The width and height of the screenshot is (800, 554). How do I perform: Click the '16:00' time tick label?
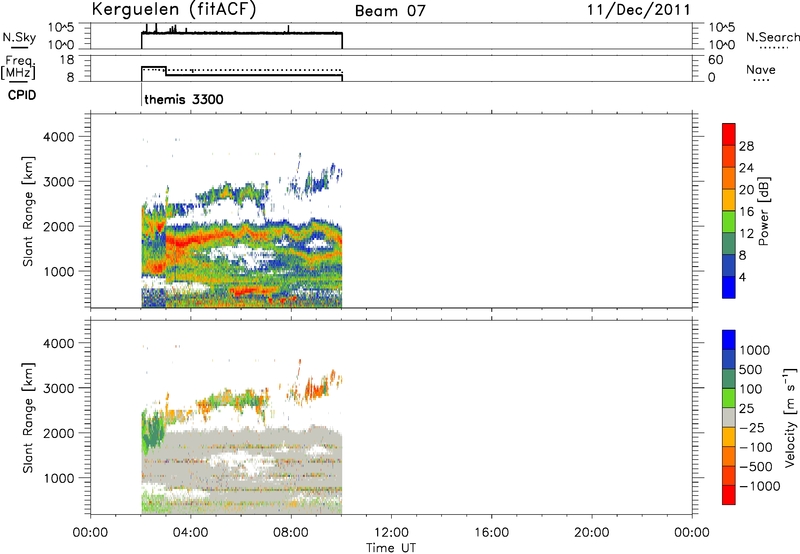(x=491, y=533)
